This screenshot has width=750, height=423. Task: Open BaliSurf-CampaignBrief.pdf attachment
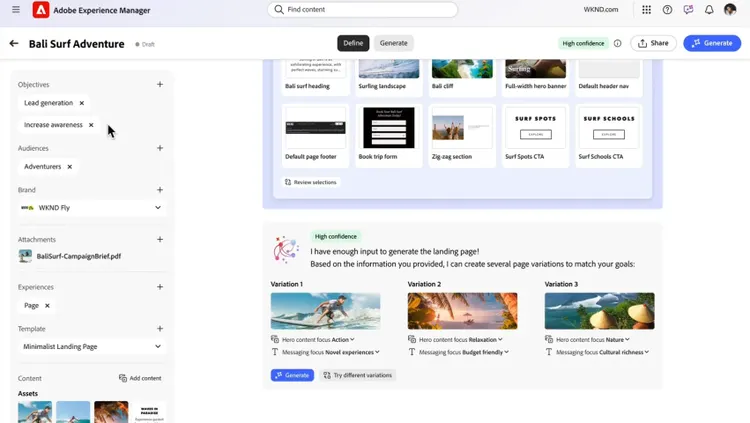pos(78,256)
